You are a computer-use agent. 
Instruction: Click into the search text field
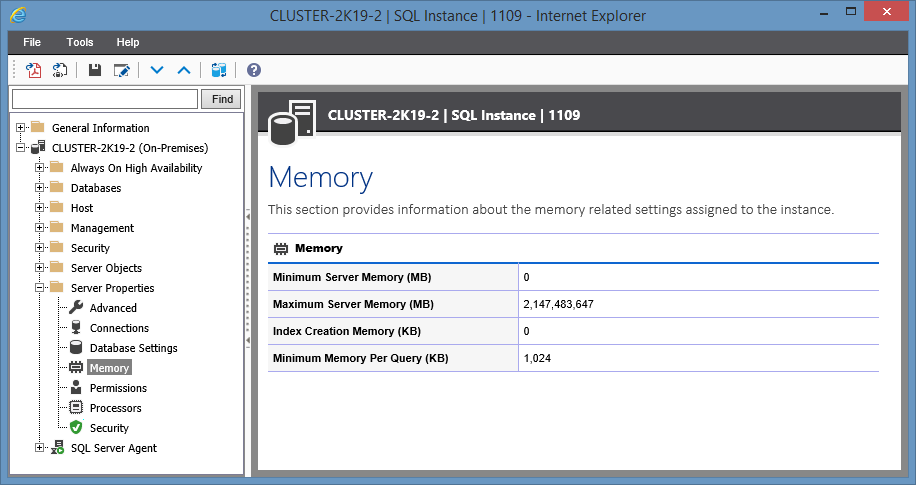(x=105, y=99)
